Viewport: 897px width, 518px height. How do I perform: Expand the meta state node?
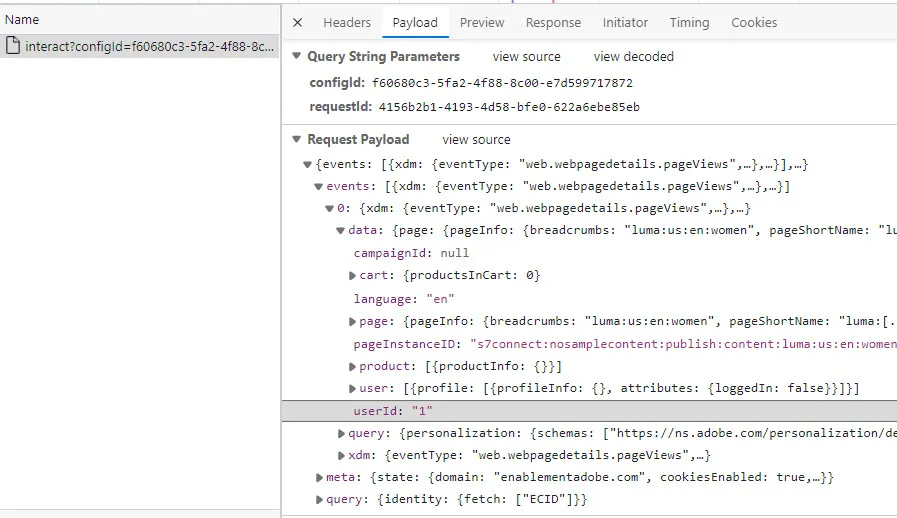pos(319,477)
